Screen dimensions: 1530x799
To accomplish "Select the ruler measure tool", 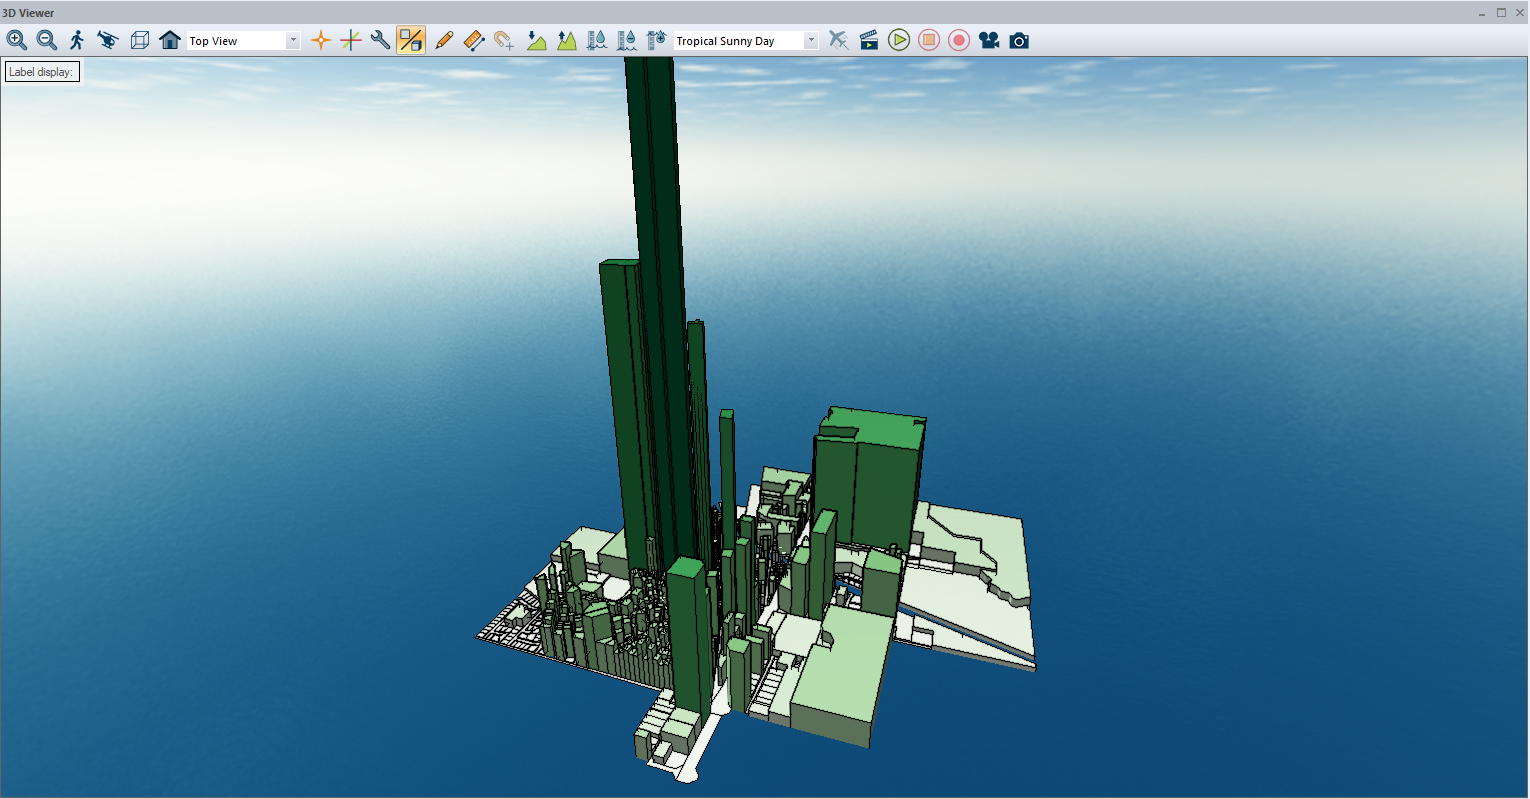I will [474, 40].
